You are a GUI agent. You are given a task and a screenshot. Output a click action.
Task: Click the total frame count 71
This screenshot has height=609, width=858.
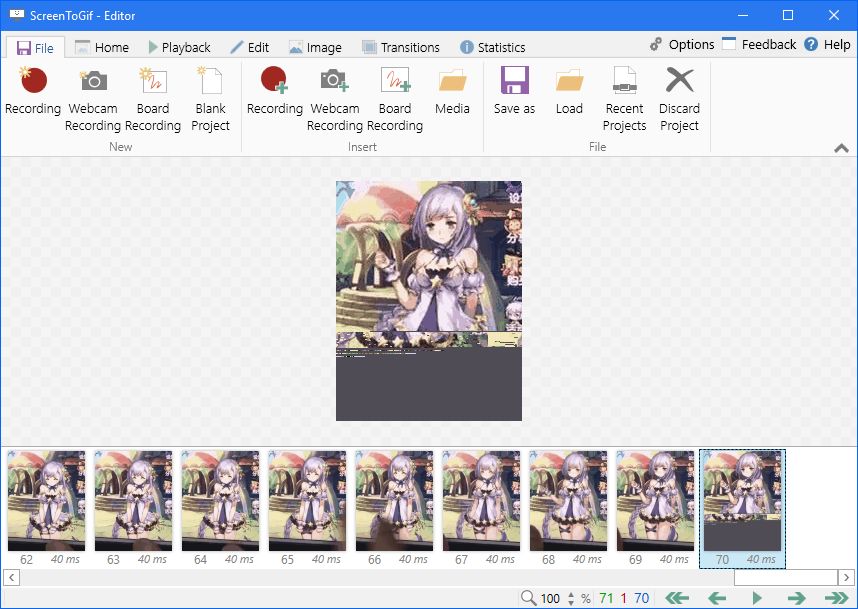[606, 598]
